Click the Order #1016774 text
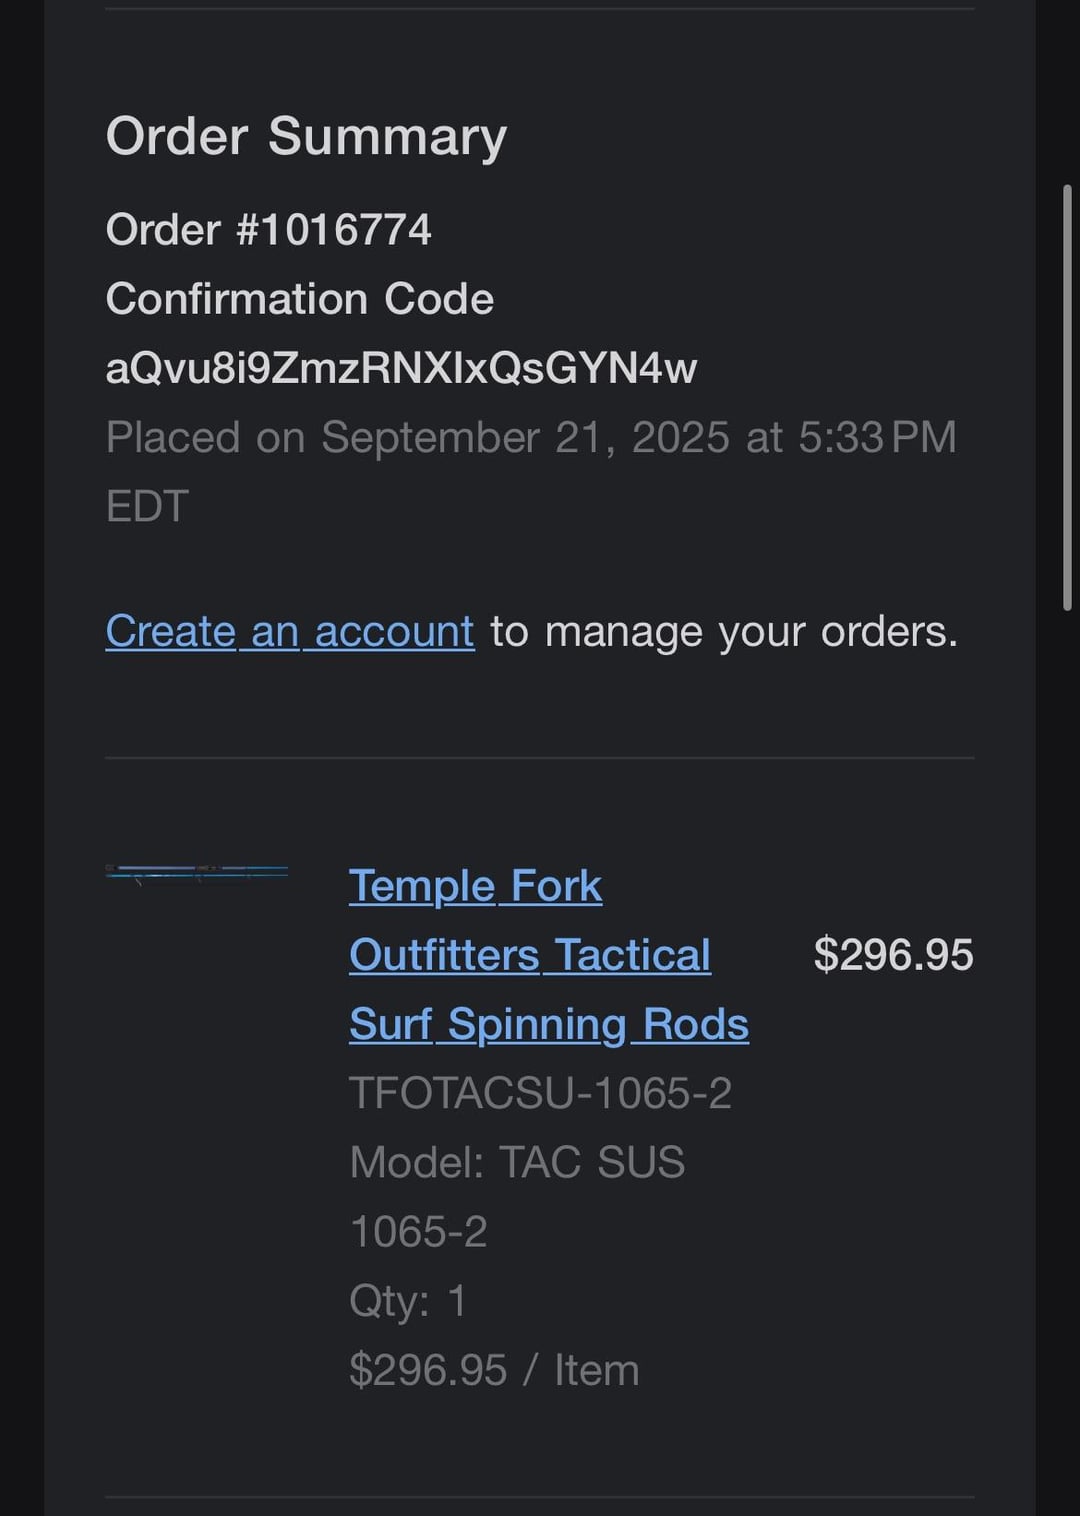 (x=268, y=230)
